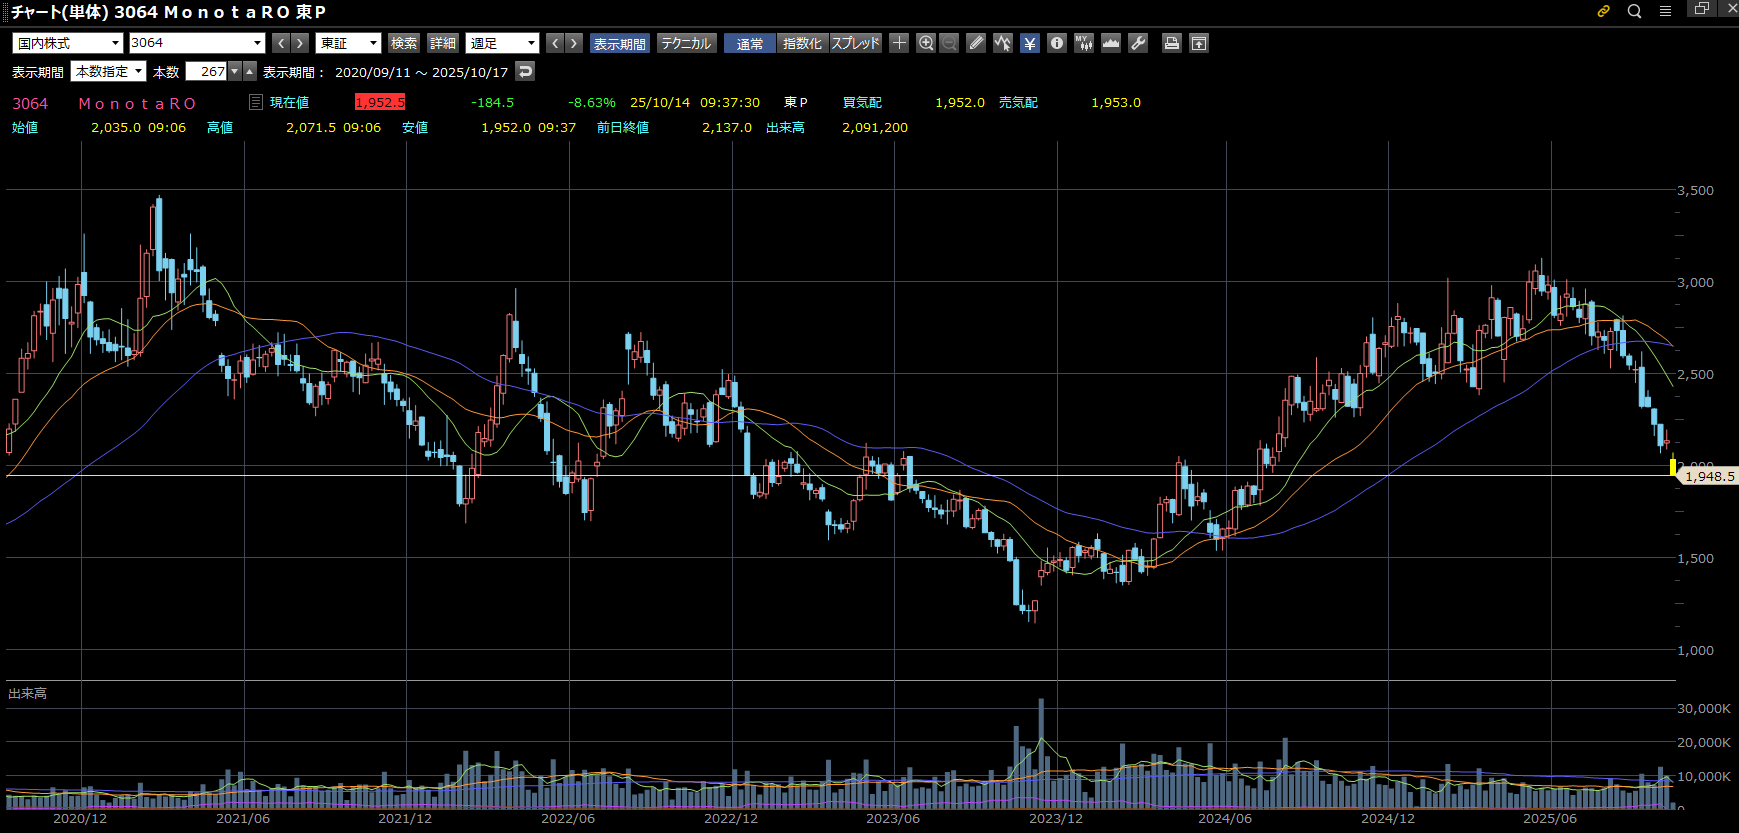
Task: Open the hamburger menu at top right
Action: pyautogui.click(x=1665, y=11)
